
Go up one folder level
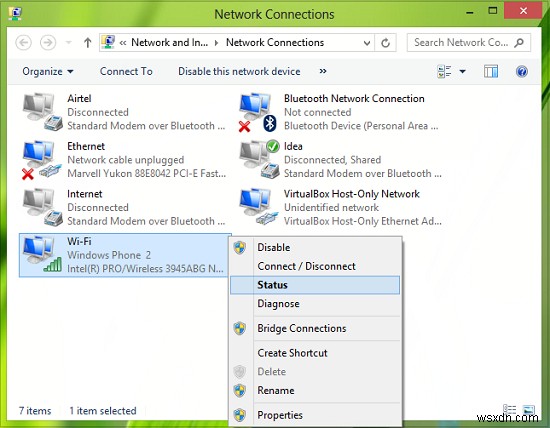click(88, 43)
